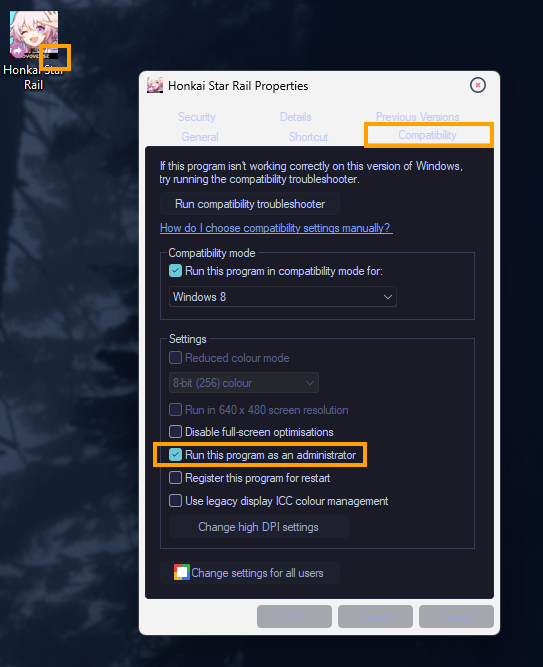Click the shield icon on Change settings for all users
The height and width of the screenshot is (667, 543).
182,572
